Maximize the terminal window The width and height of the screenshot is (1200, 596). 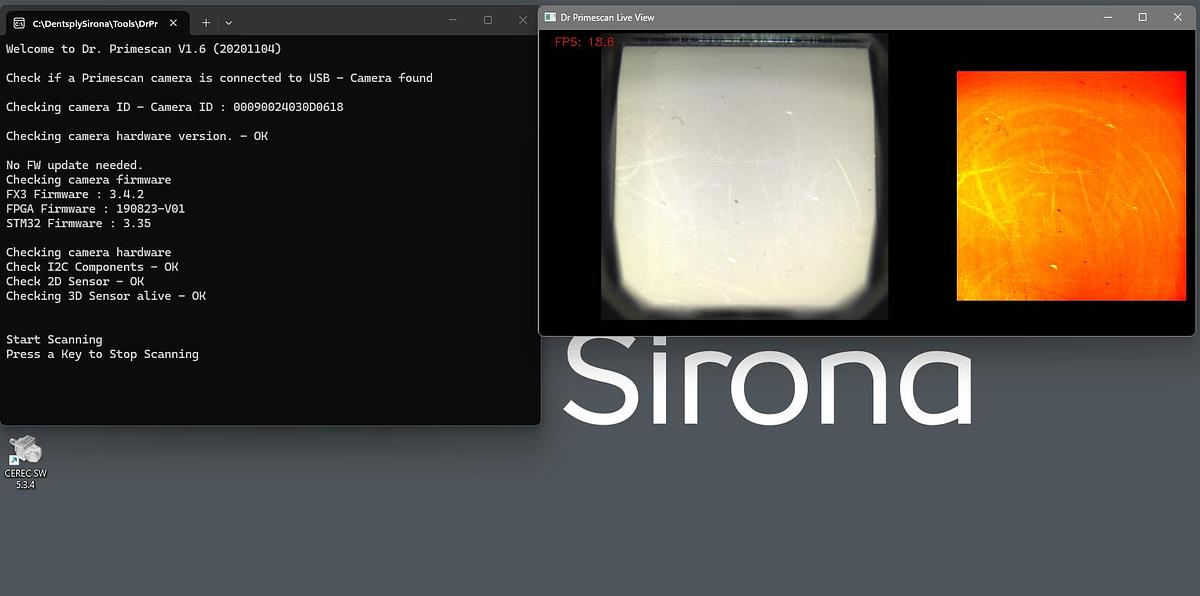click(488, 19)
